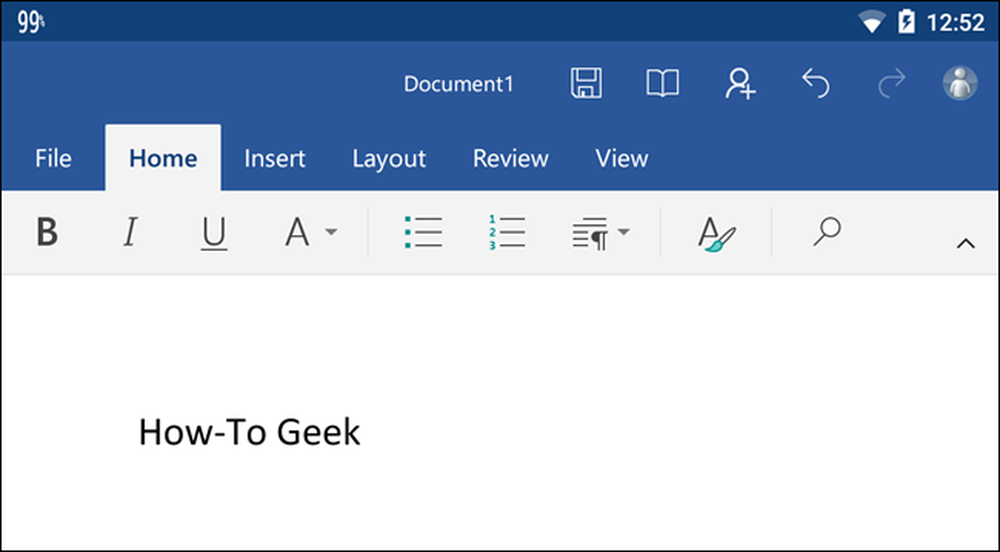Toggle bold formatting
This screenshot has height=552, width=1000.
click(47, 231)
